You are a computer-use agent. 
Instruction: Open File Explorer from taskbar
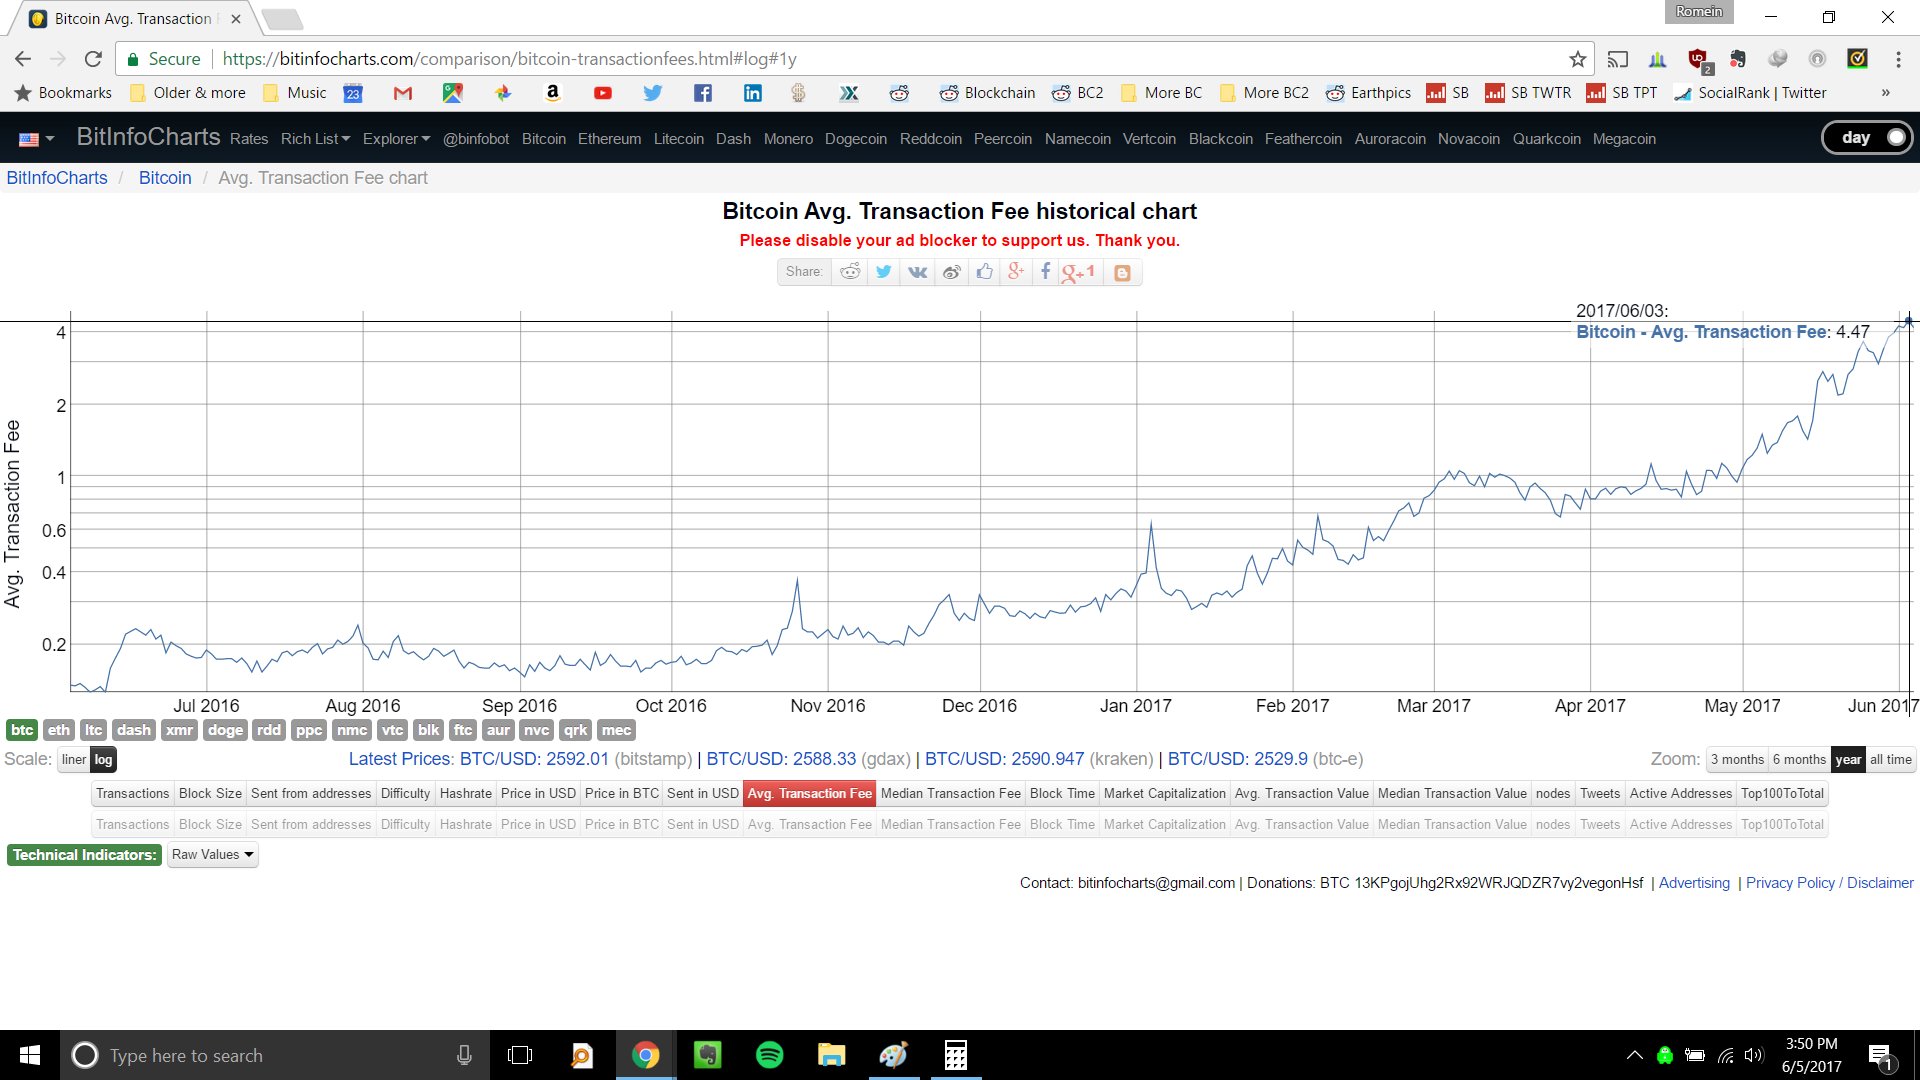[x=831, y=1055]
